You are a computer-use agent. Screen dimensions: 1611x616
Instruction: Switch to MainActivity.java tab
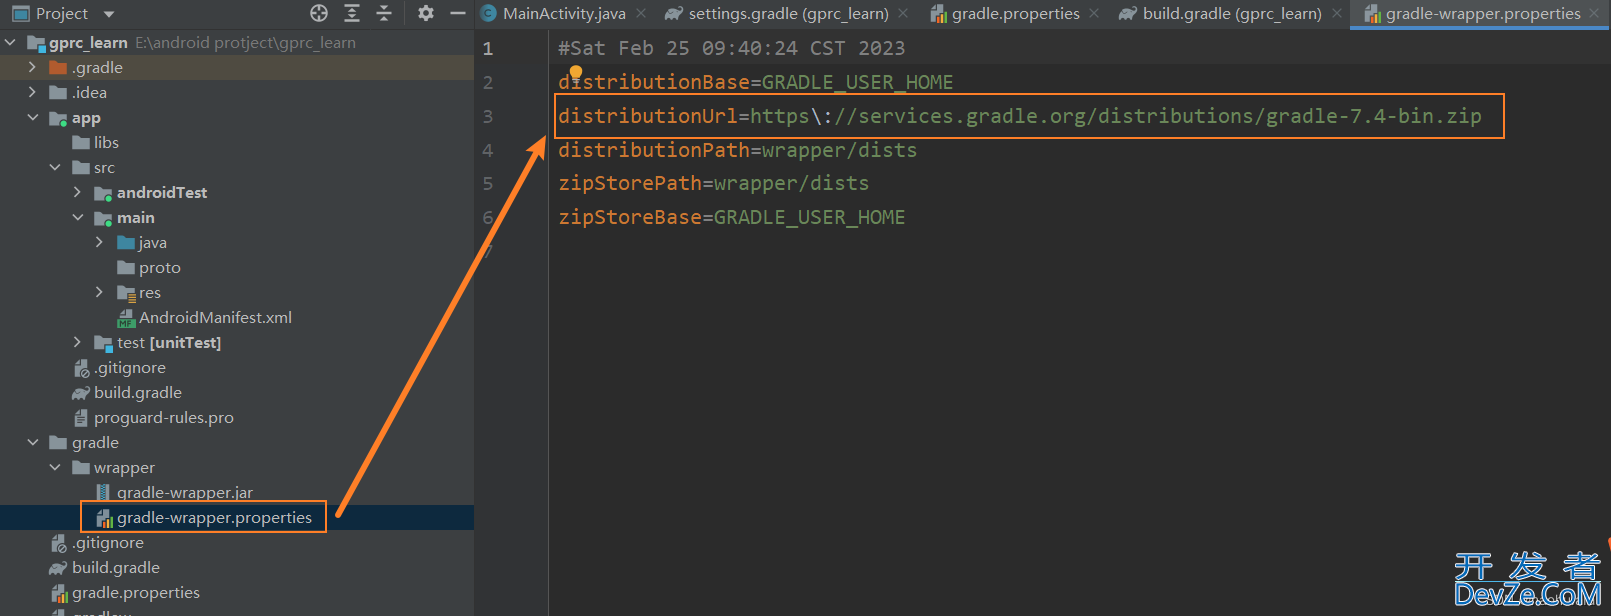tap(564, 13)
